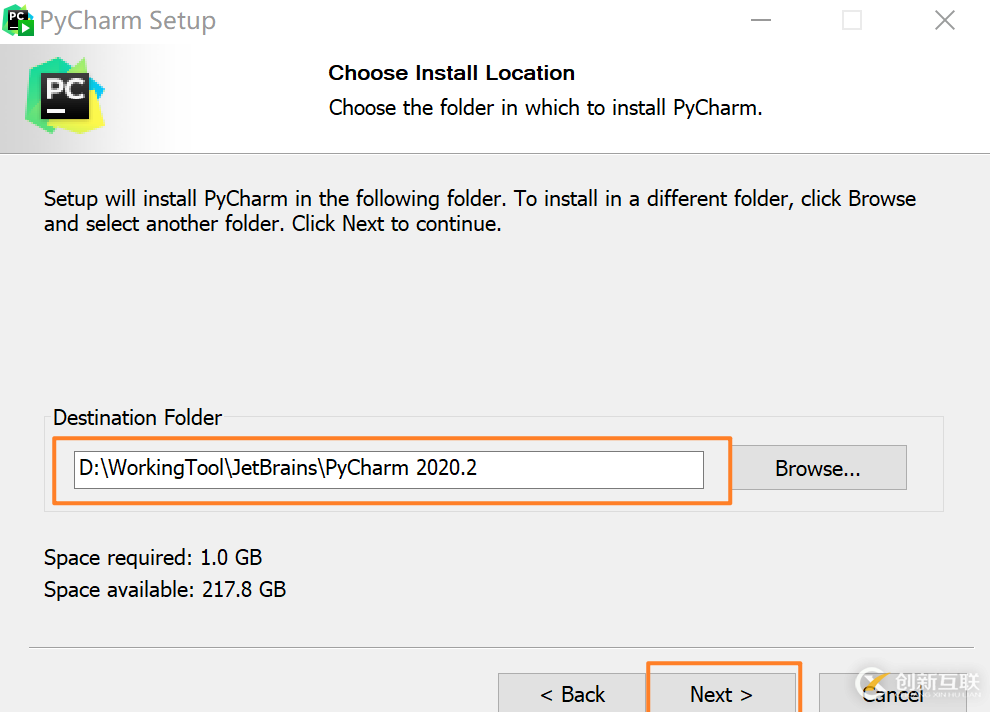Open the Browse dialog for folder selection

(817, 467)
